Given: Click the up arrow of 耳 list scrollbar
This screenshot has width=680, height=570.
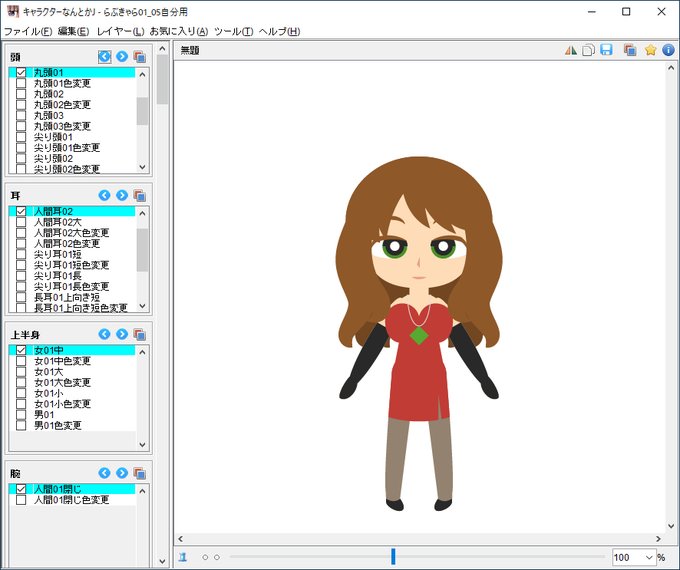Looking at the screenshot, I should pyautogui.click(x=143, y=213).
